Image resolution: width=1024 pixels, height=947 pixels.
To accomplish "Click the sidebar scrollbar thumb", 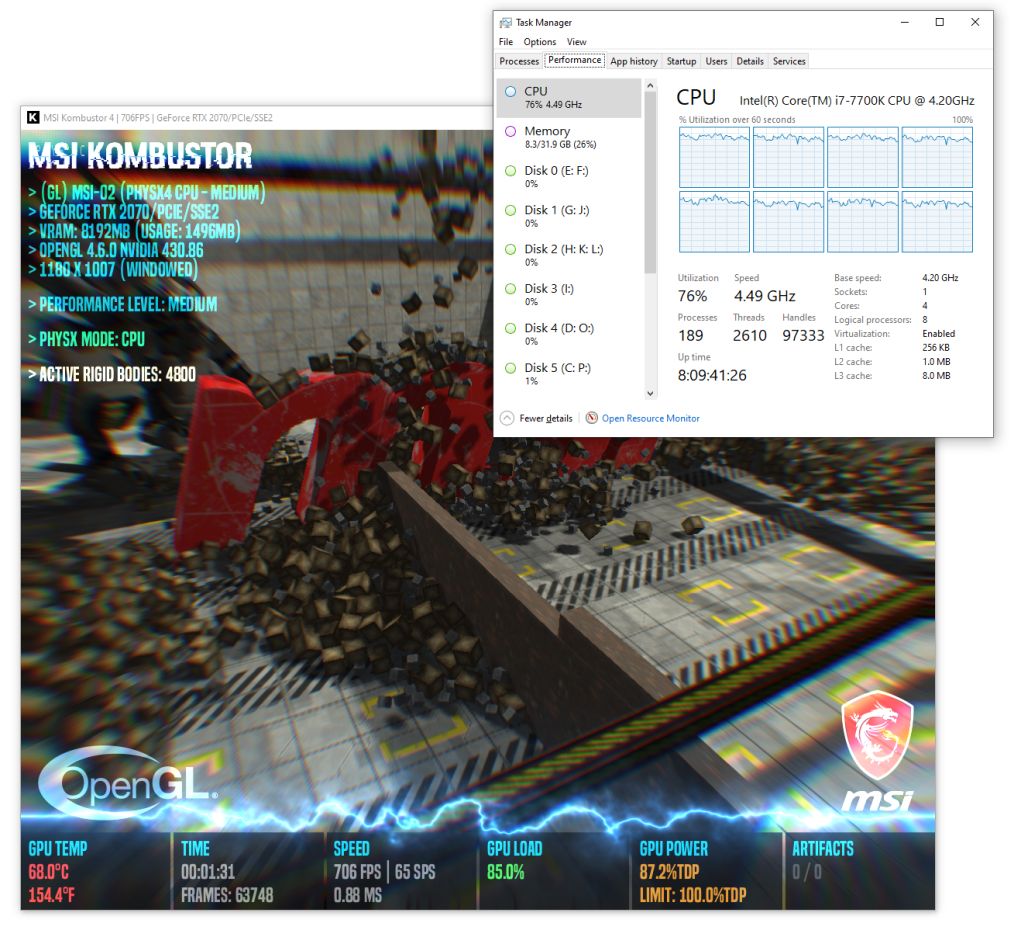I will pyautogui.click(x=650, y=183).
